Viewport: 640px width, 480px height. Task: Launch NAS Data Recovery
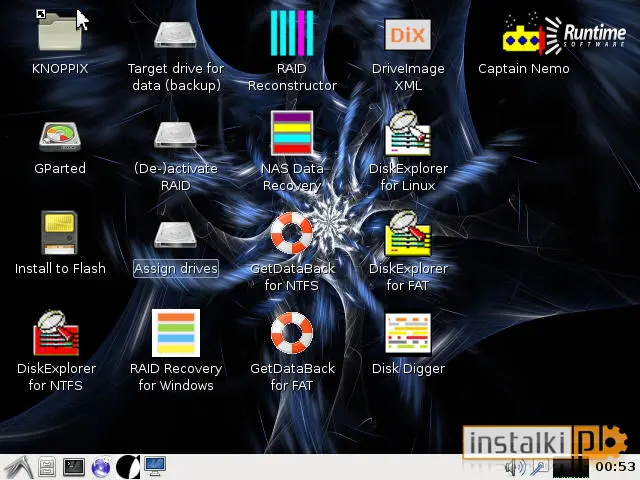pyautogui.click(x=292, y=133)
